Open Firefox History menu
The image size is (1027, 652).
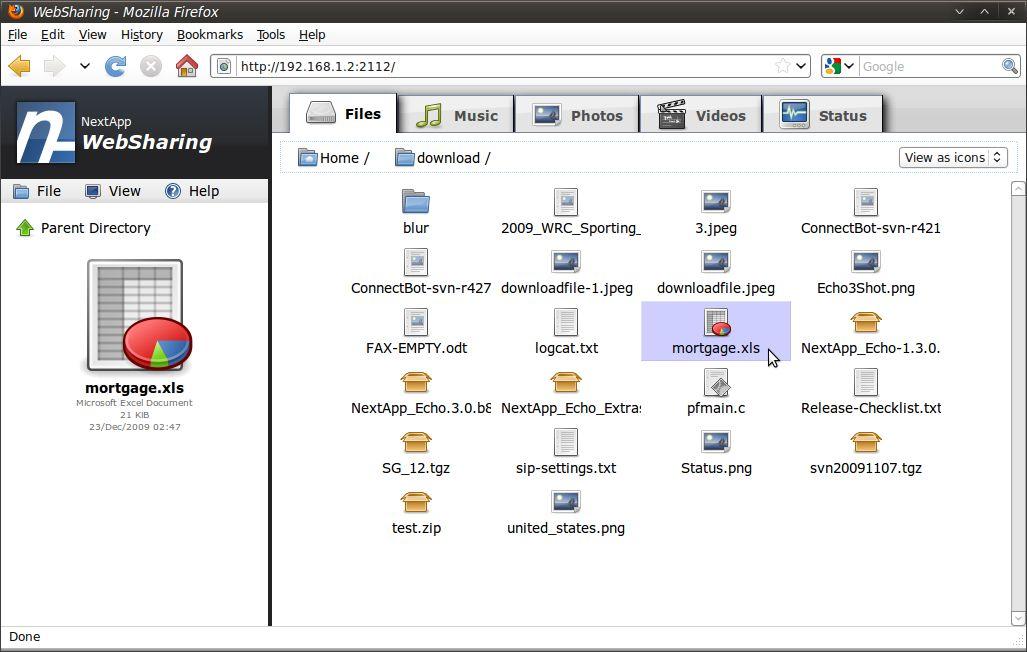point(141,35)
